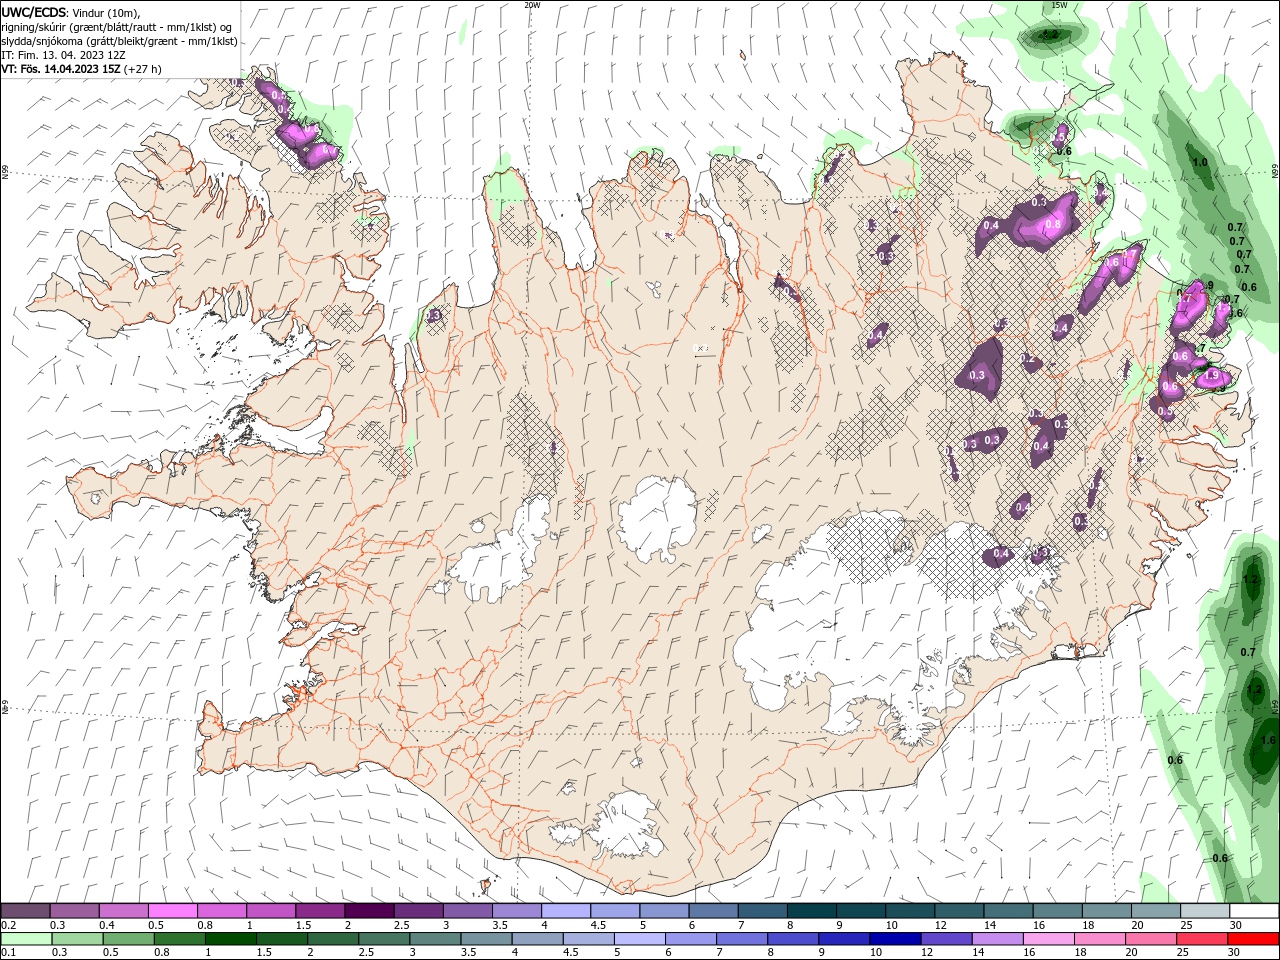Click the 'VT: Fös. 14.04.2023 15Z' valid time
The width and height of the screenshot is (1280, 960).
pyautogui.click(x=61, y=69)
